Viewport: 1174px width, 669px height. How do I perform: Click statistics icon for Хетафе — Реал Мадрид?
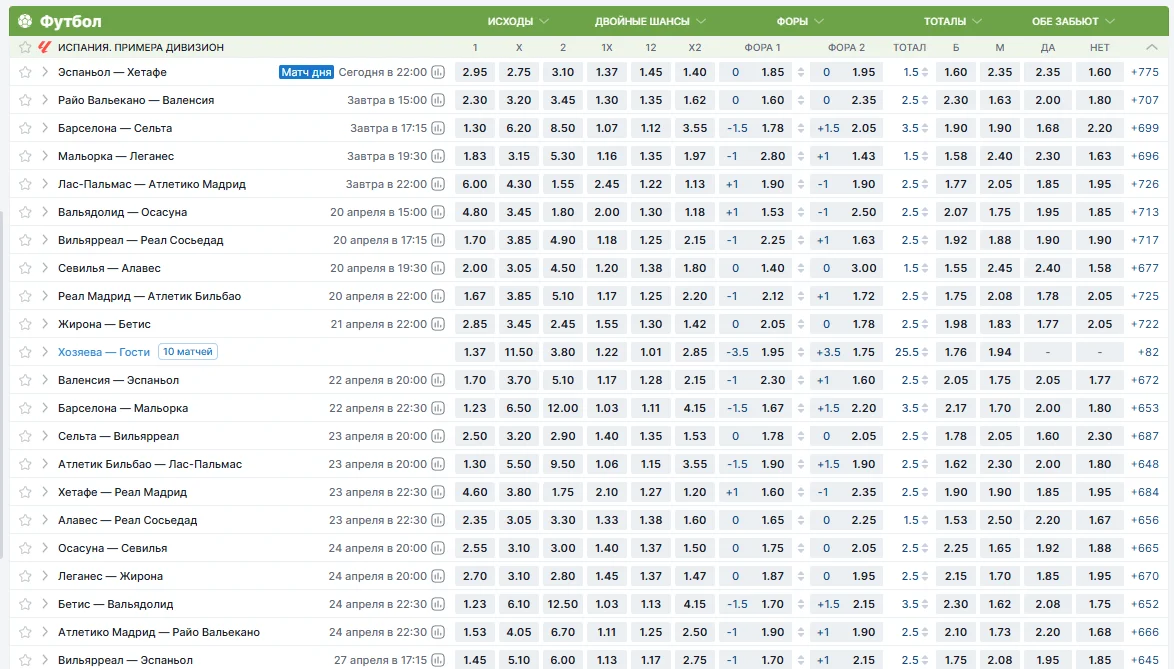click(437, 492)
